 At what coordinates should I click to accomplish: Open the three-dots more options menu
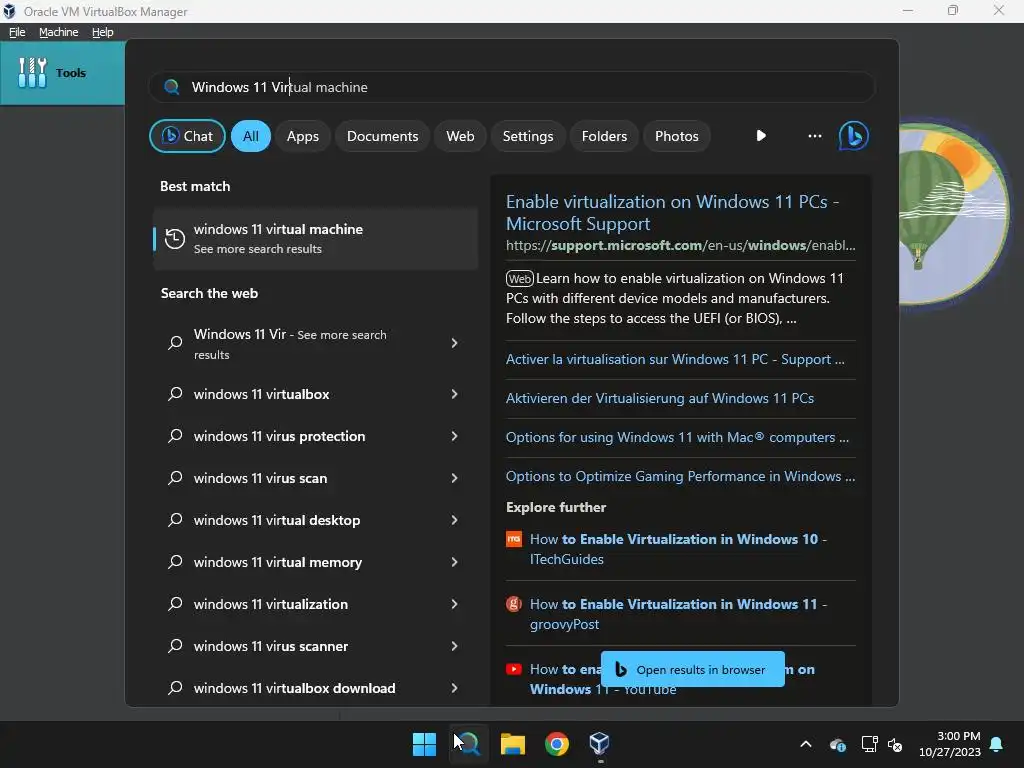click(814, 136)
